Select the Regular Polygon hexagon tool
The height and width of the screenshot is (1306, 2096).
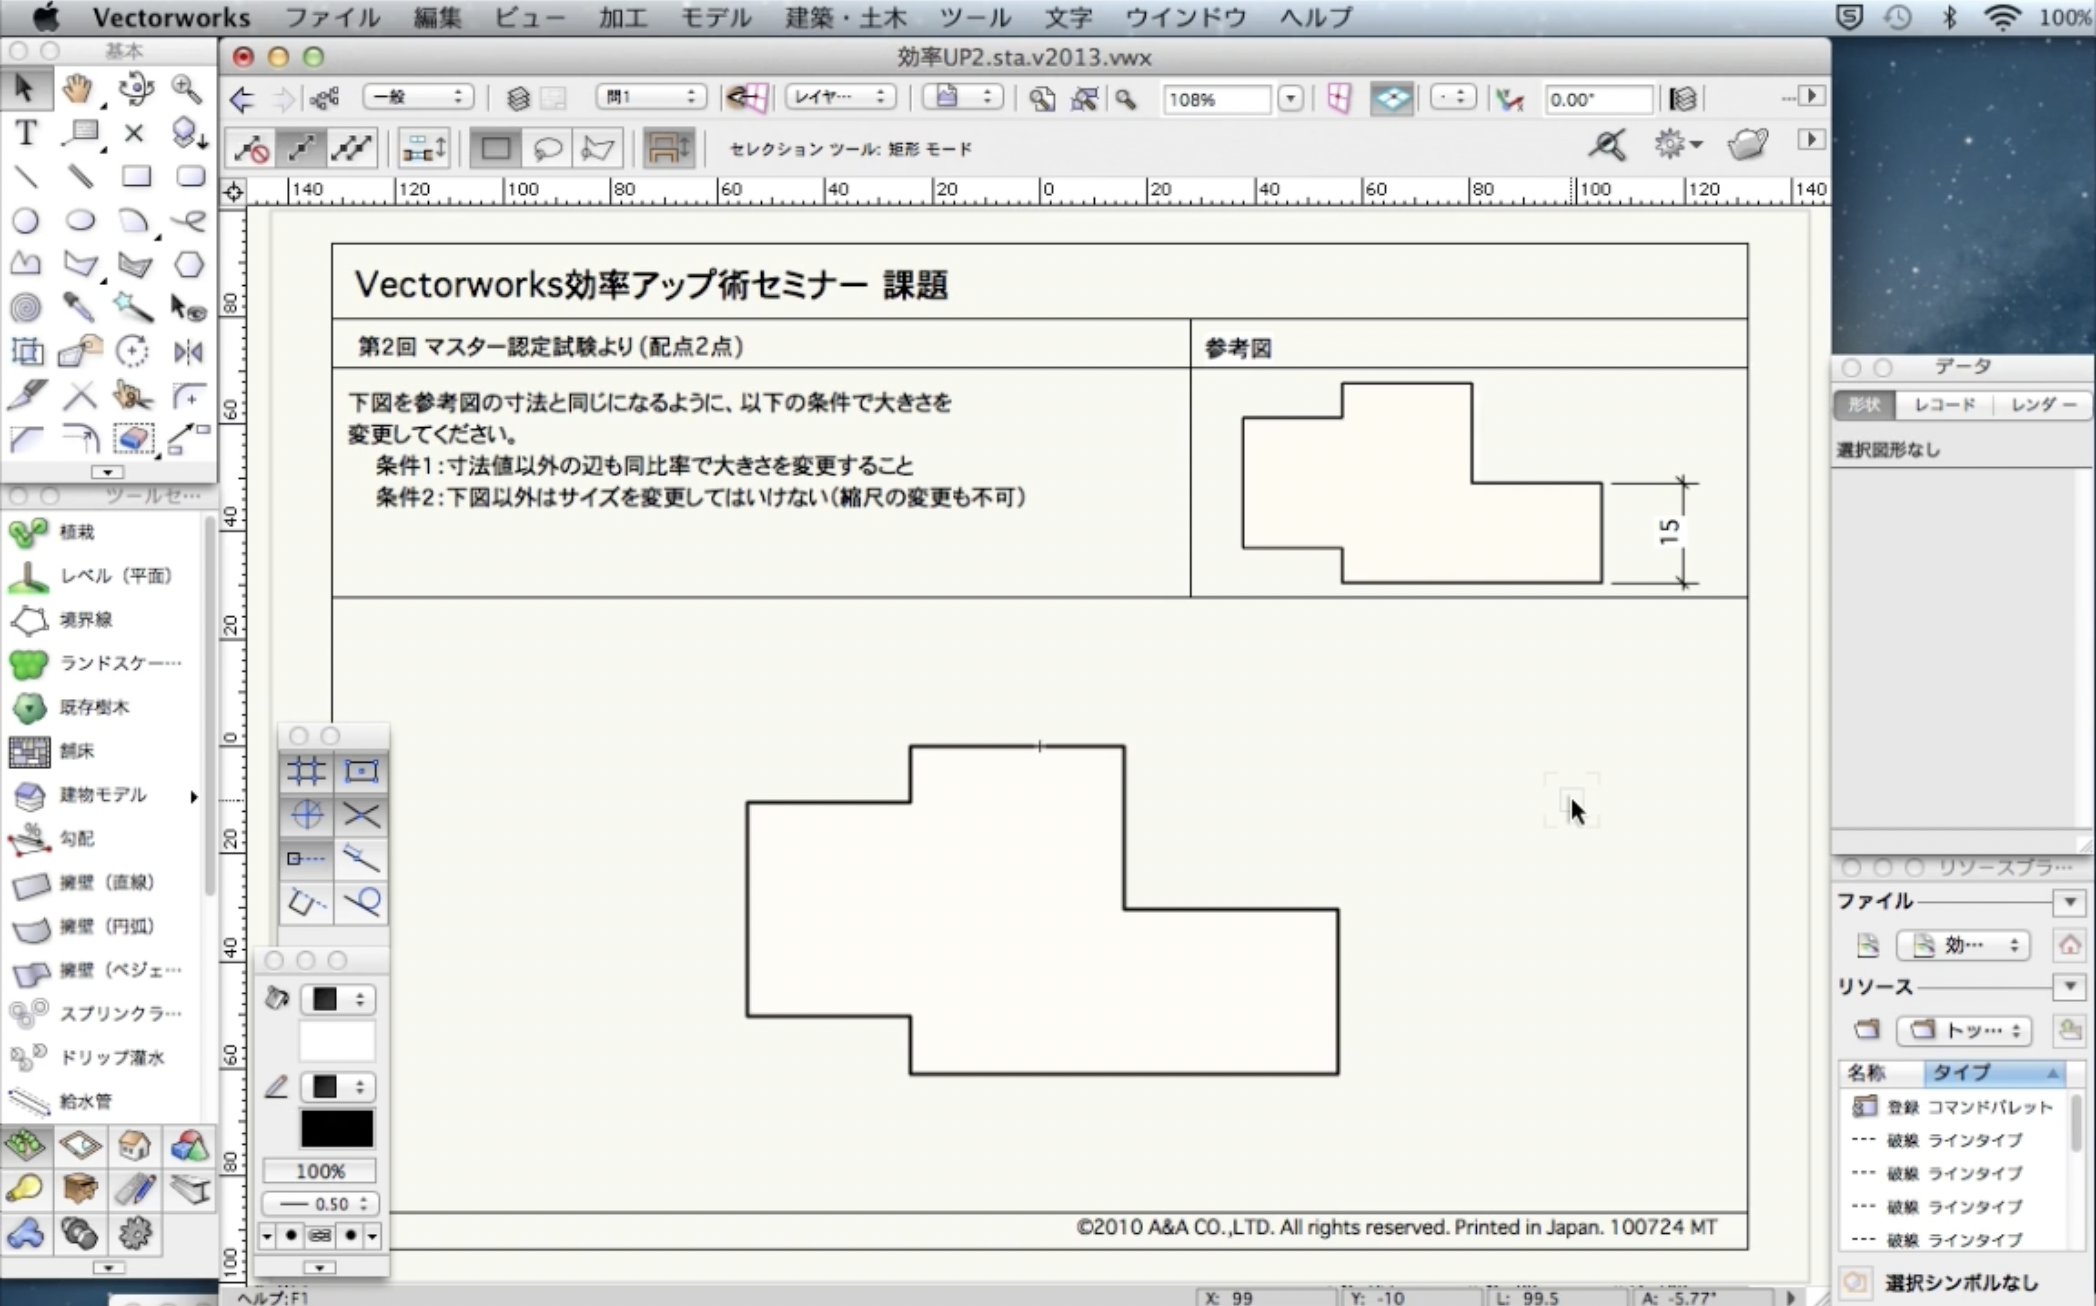188,265
